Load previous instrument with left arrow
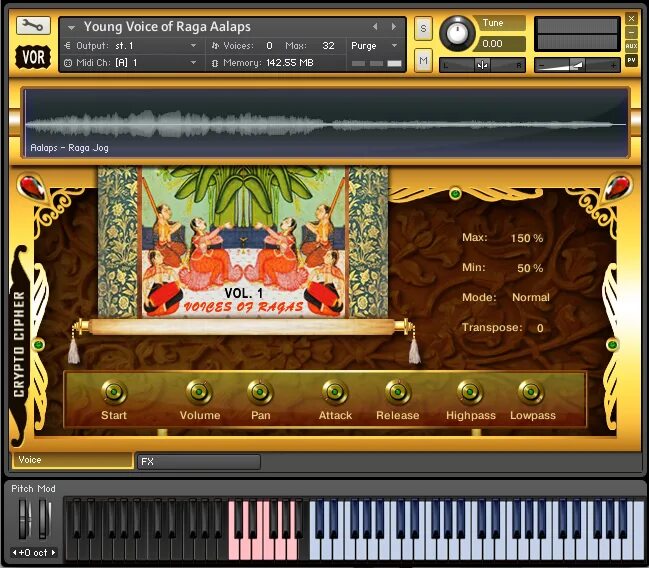 (x=375, y=26)
